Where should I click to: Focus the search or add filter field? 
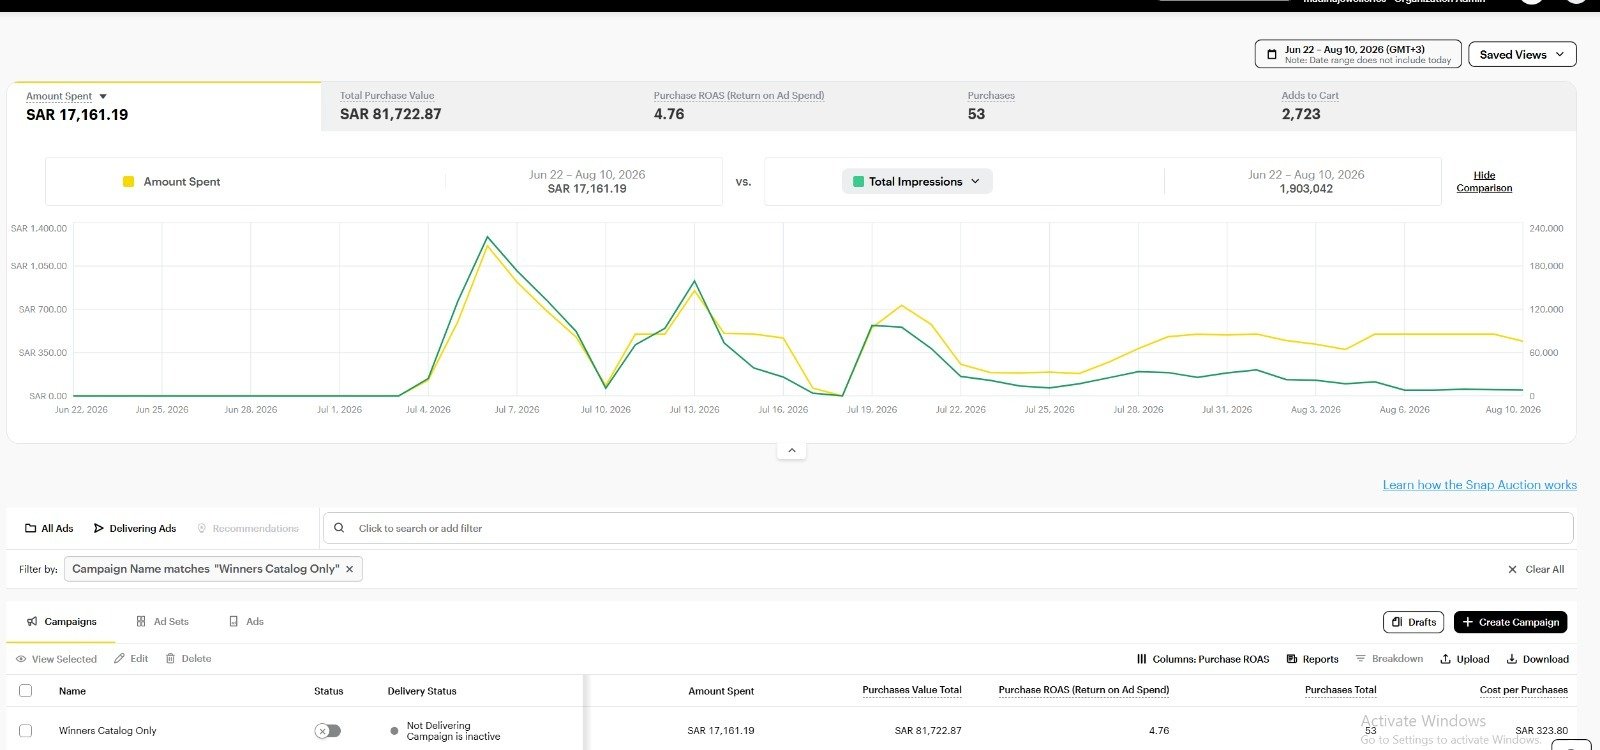[948, 528]
